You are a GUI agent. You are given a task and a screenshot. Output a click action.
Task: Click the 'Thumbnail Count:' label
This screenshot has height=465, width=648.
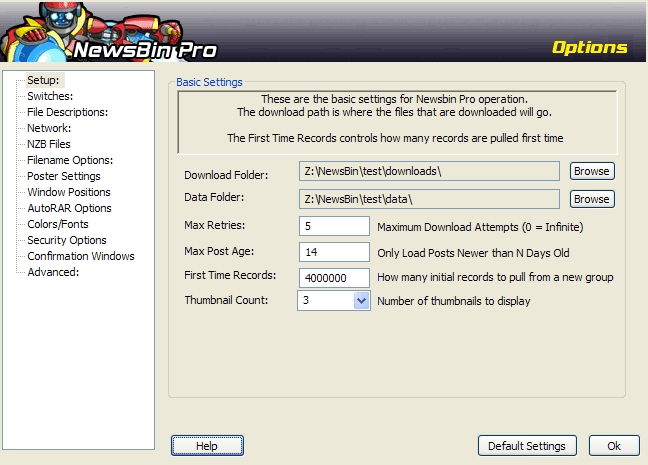click(x=226, y=300)
